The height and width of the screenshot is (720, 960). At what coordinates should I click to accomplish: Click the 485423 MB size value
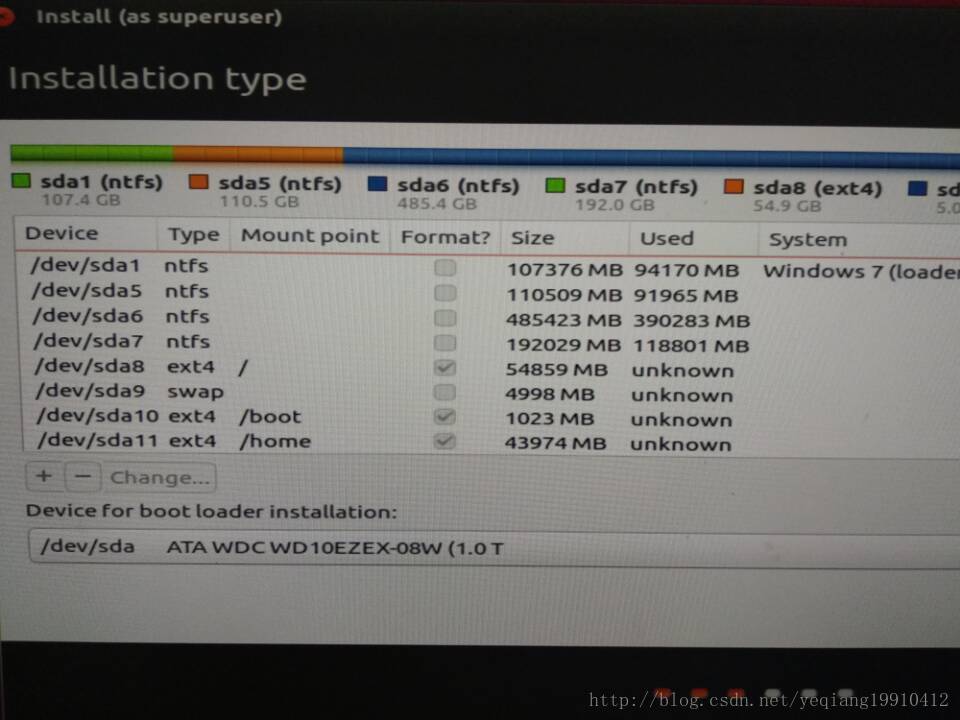point(563,320)
